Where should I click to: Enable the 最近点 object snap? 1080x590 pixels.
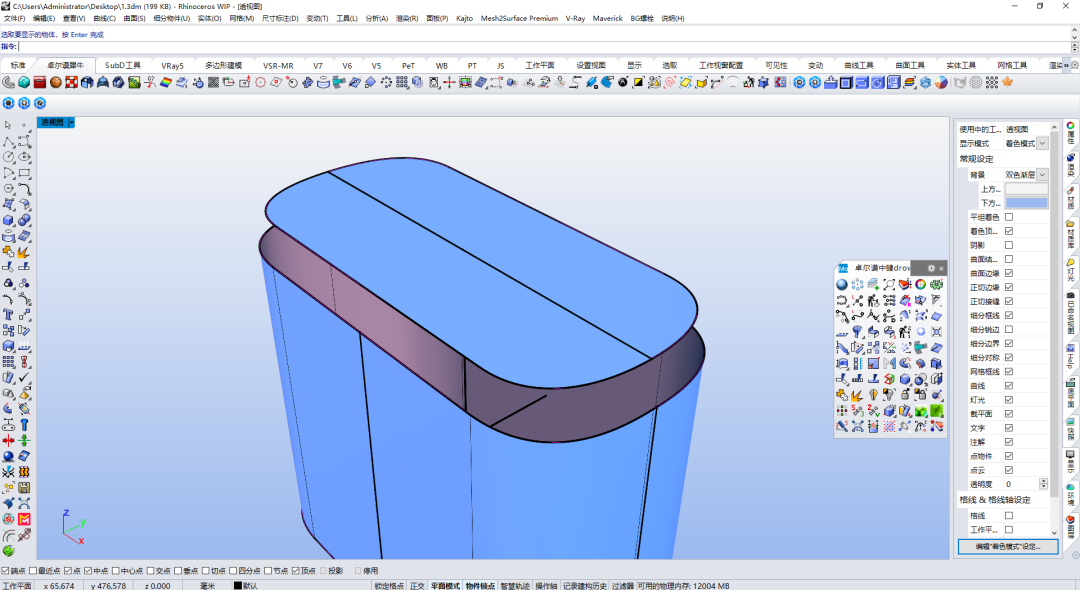[33, 571]
